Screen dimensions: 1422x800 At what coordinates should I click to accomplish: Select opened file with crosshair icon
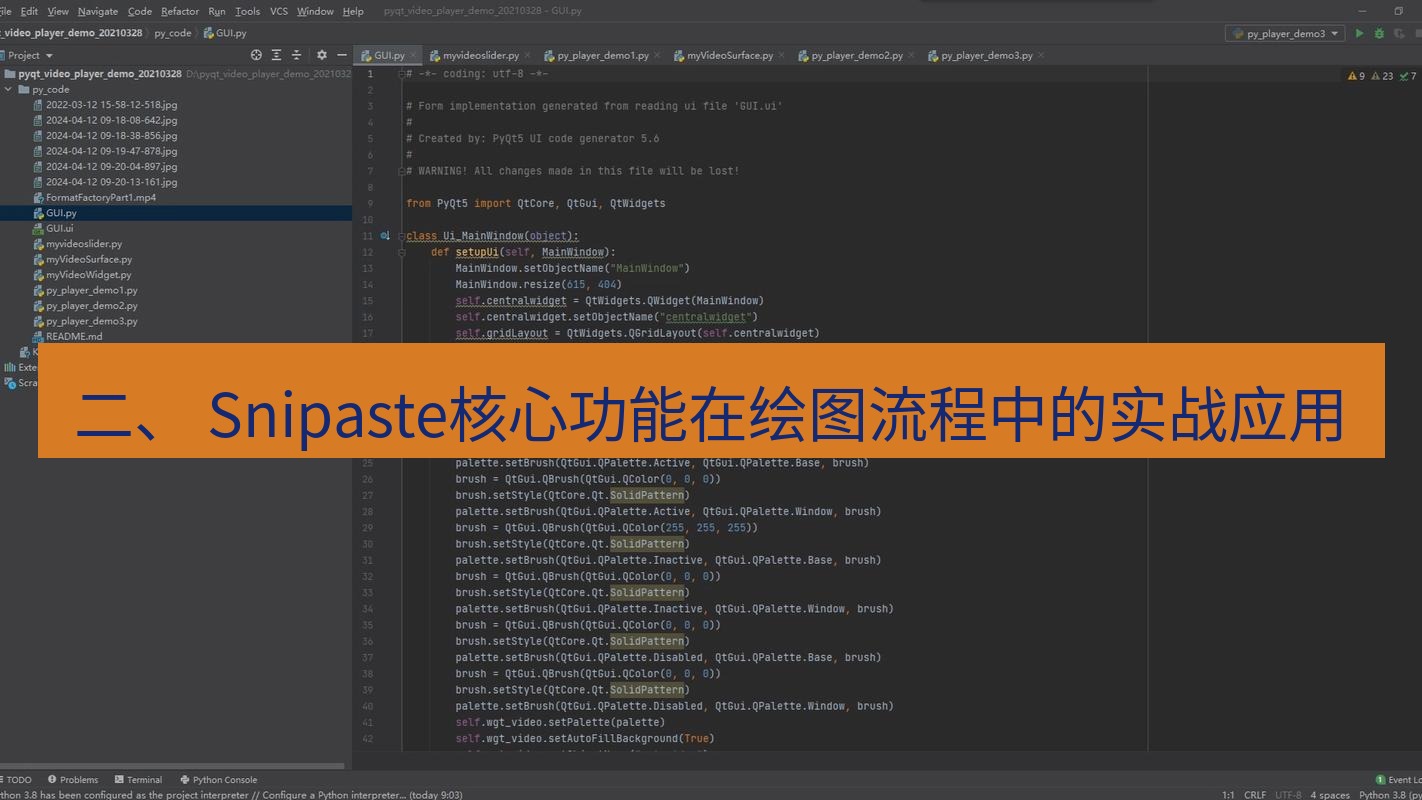pyautogui.click(x=257, y=55)
